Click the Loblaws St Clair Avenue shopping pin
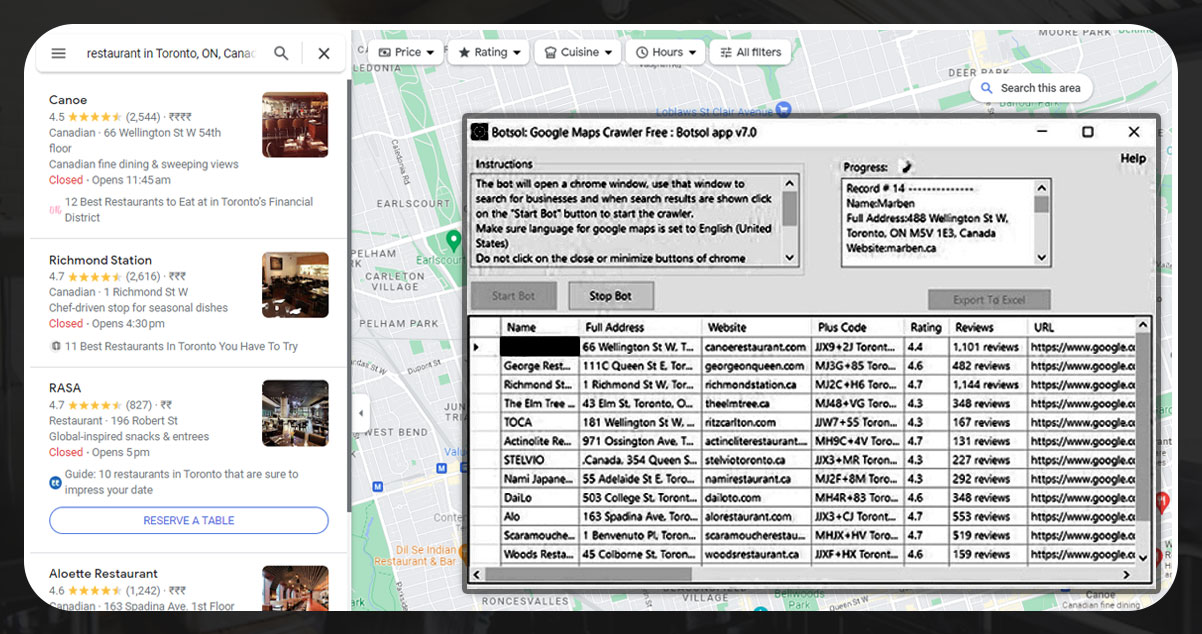Image resolution: width=1202 pixels, height=634 pixels. [784, 110]
